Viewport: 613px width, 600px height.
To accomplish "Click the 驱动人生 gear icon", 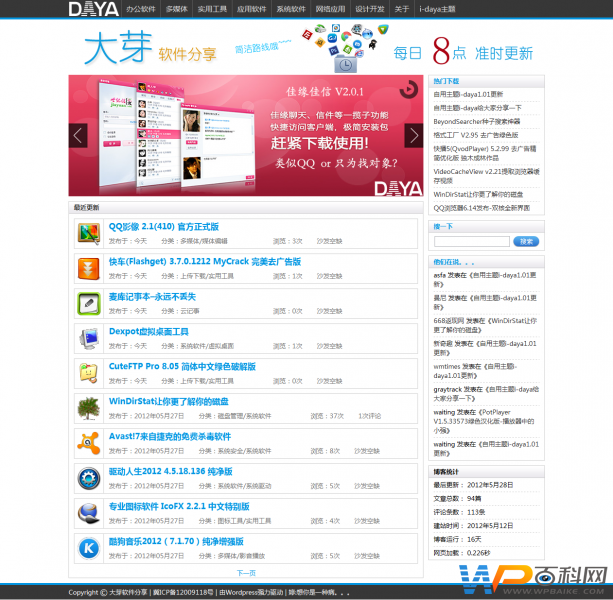I will [89, 478].
